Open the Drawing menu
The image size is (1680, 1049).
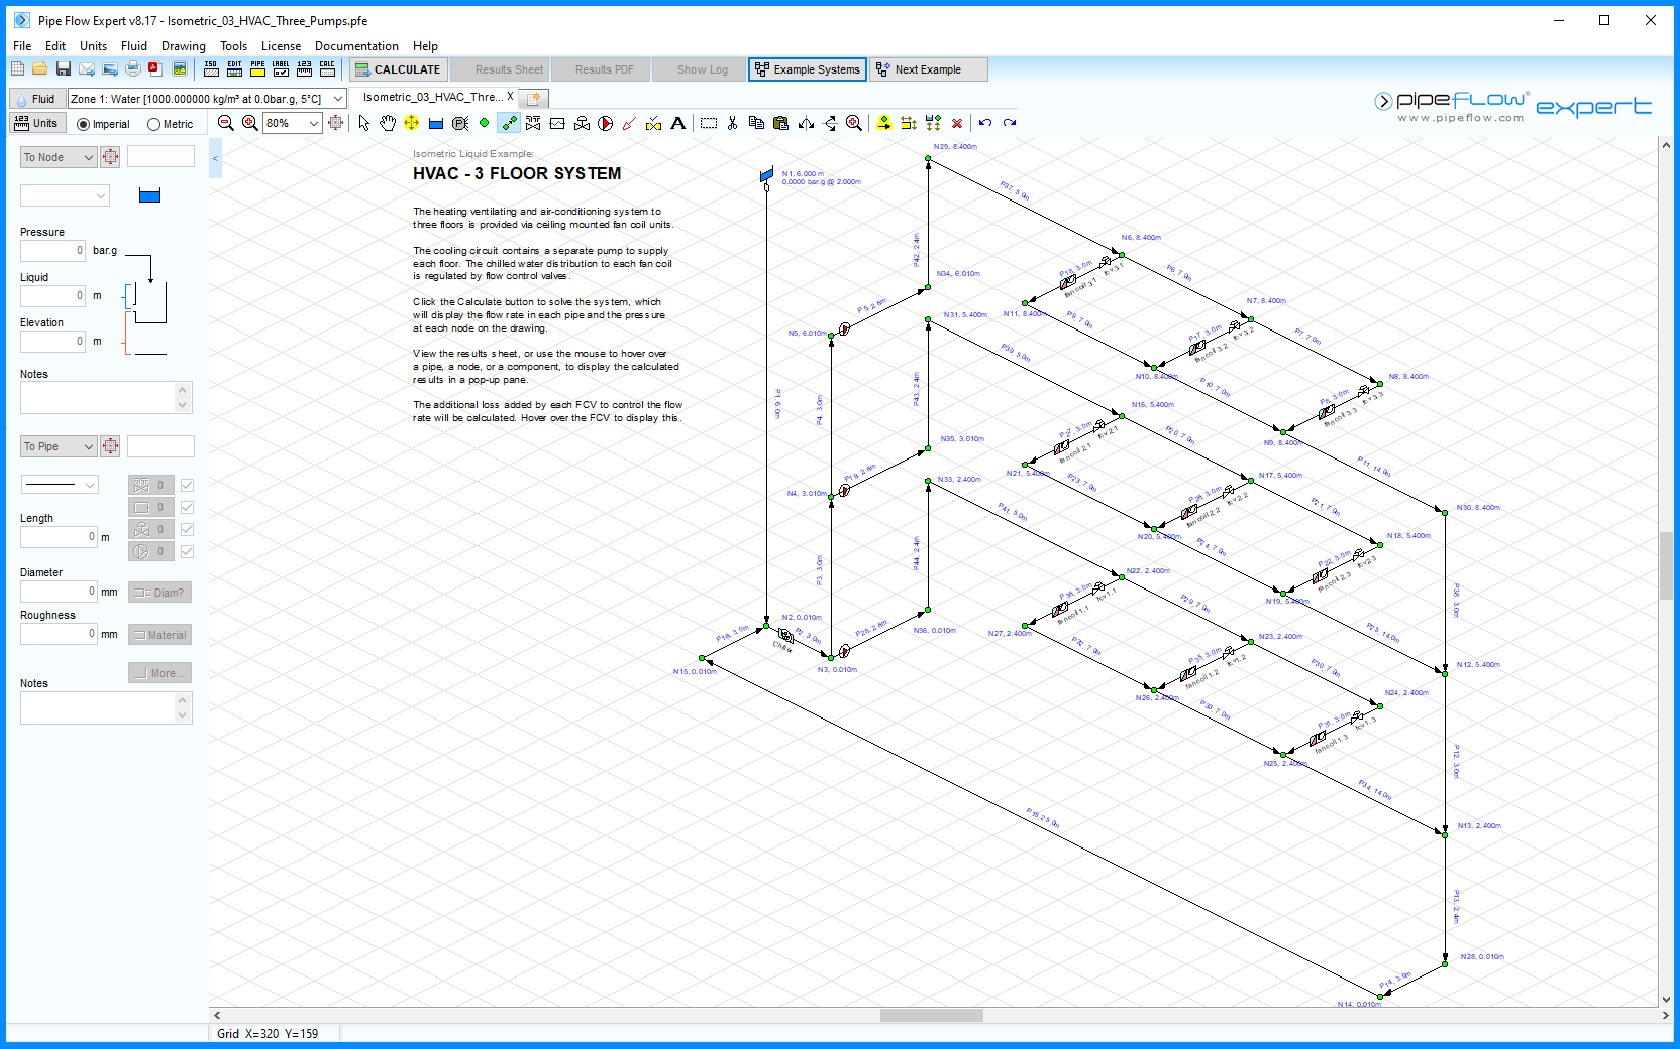click(x=184, y=45)
